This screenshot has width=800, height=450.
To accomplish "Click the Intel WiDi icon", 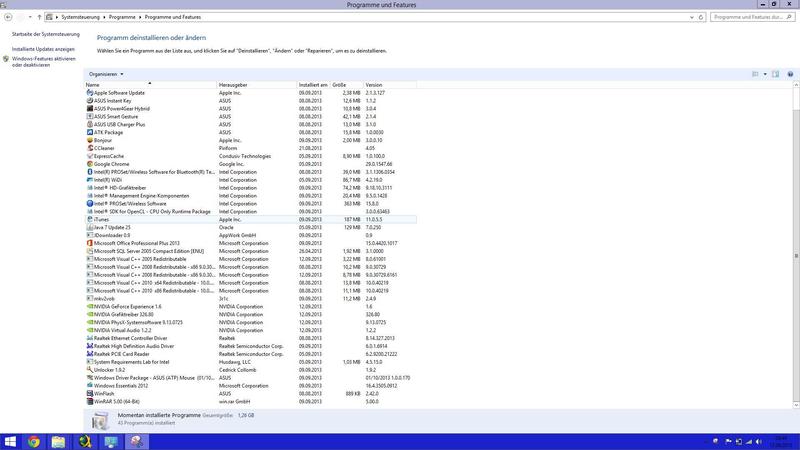I will (90, 180).
